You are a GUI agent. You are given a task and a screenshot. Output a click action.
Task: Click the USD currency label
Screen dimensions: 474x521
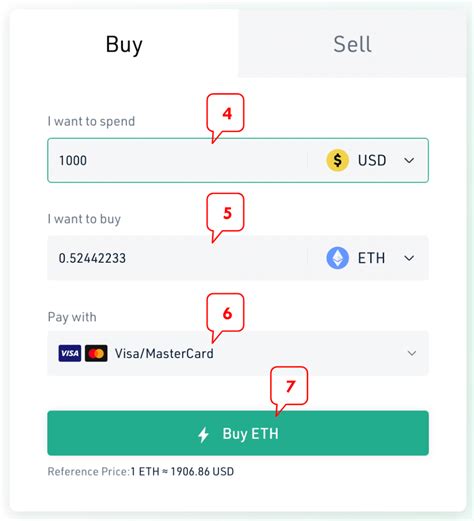(x=372, y=160)
